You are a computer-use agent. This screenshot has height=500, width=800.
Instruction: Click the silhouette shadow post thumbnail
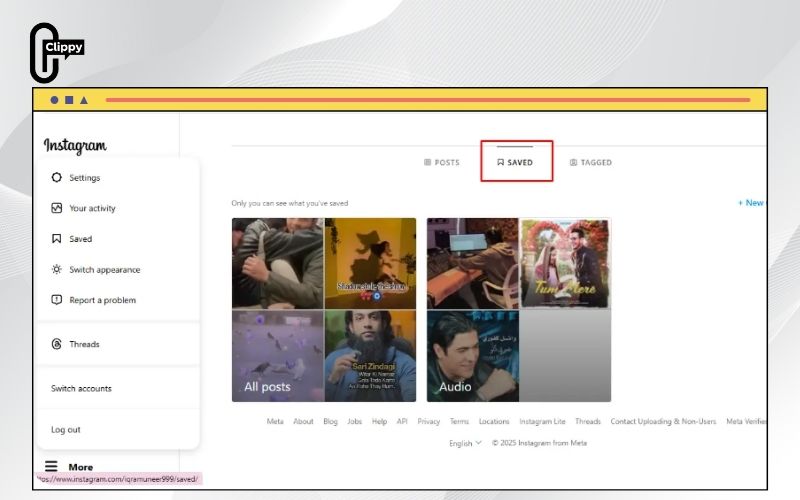370,263
